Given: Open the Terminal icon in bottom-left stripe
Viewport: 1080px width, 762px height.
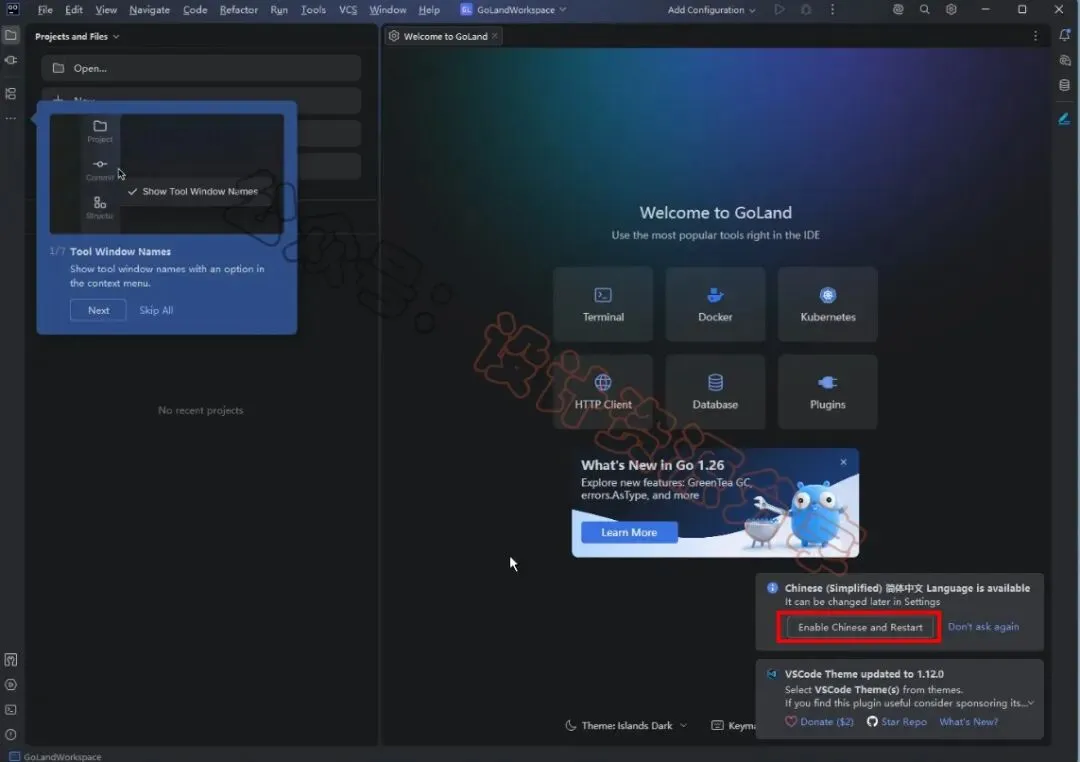Looking at the screenshot, I should 11,710.
